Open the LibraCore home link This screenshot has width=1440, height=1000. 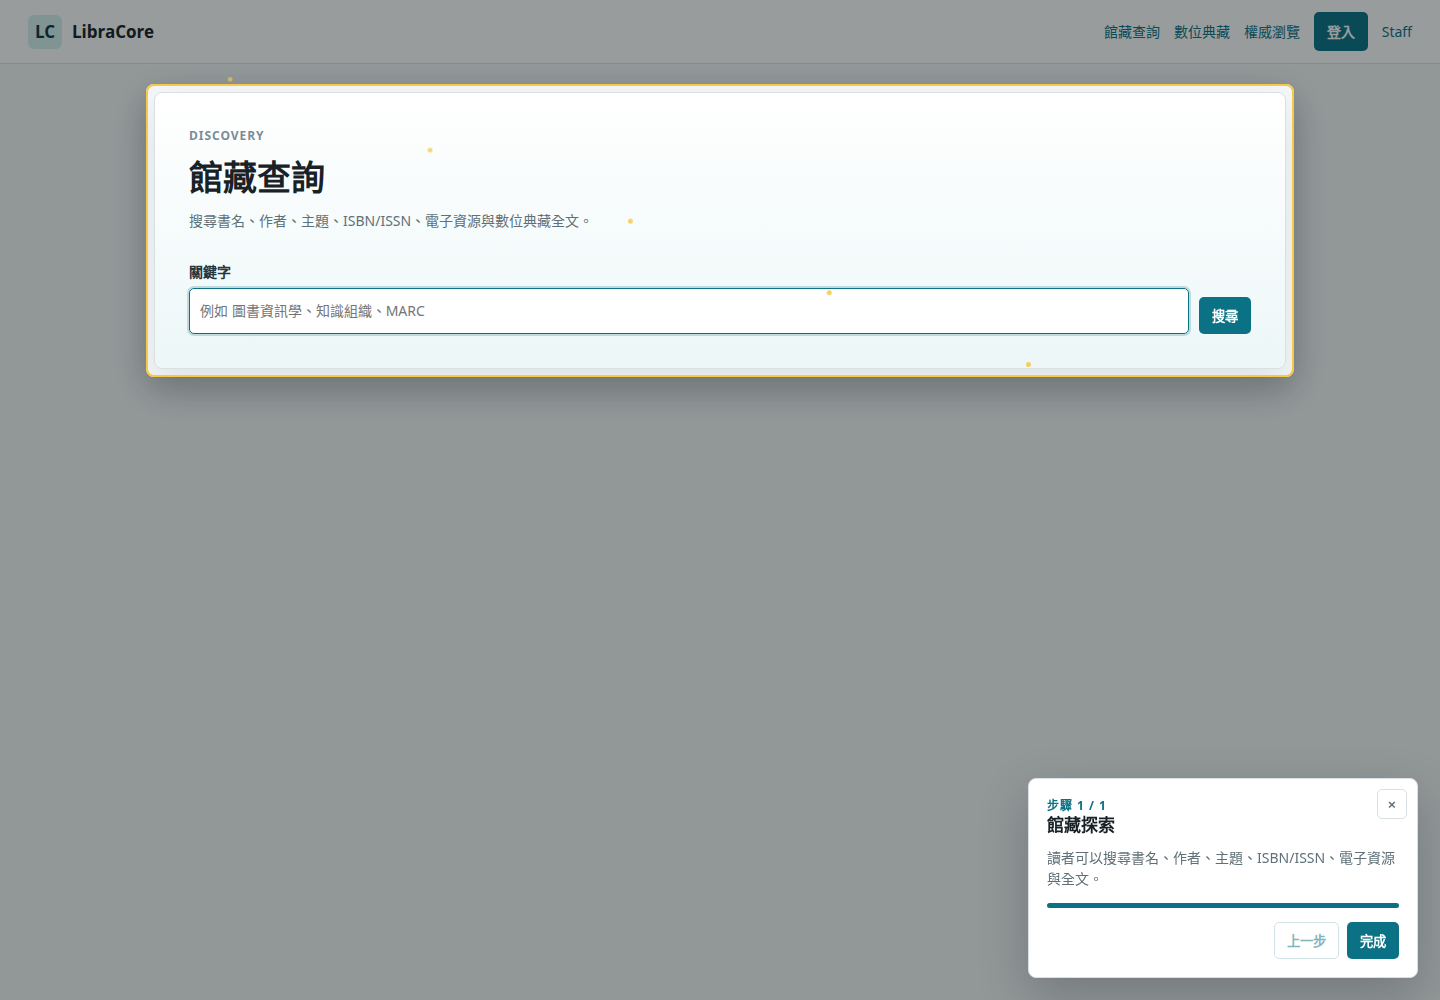[91, 32]
